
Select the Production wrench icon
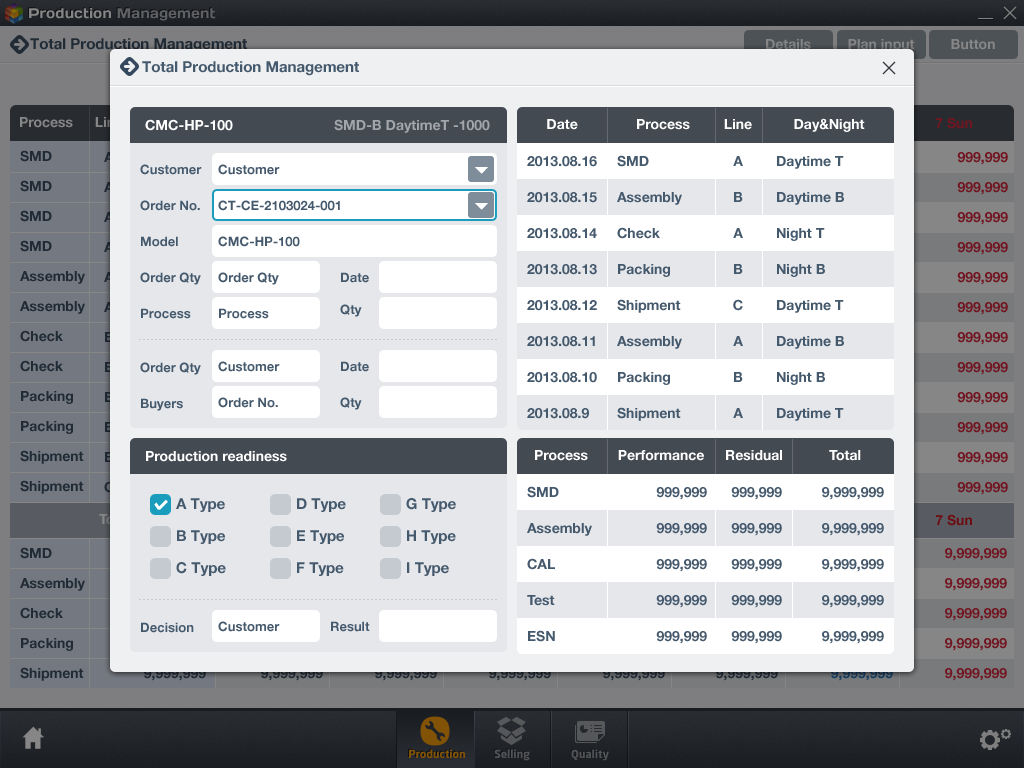[x=436, y=732]
